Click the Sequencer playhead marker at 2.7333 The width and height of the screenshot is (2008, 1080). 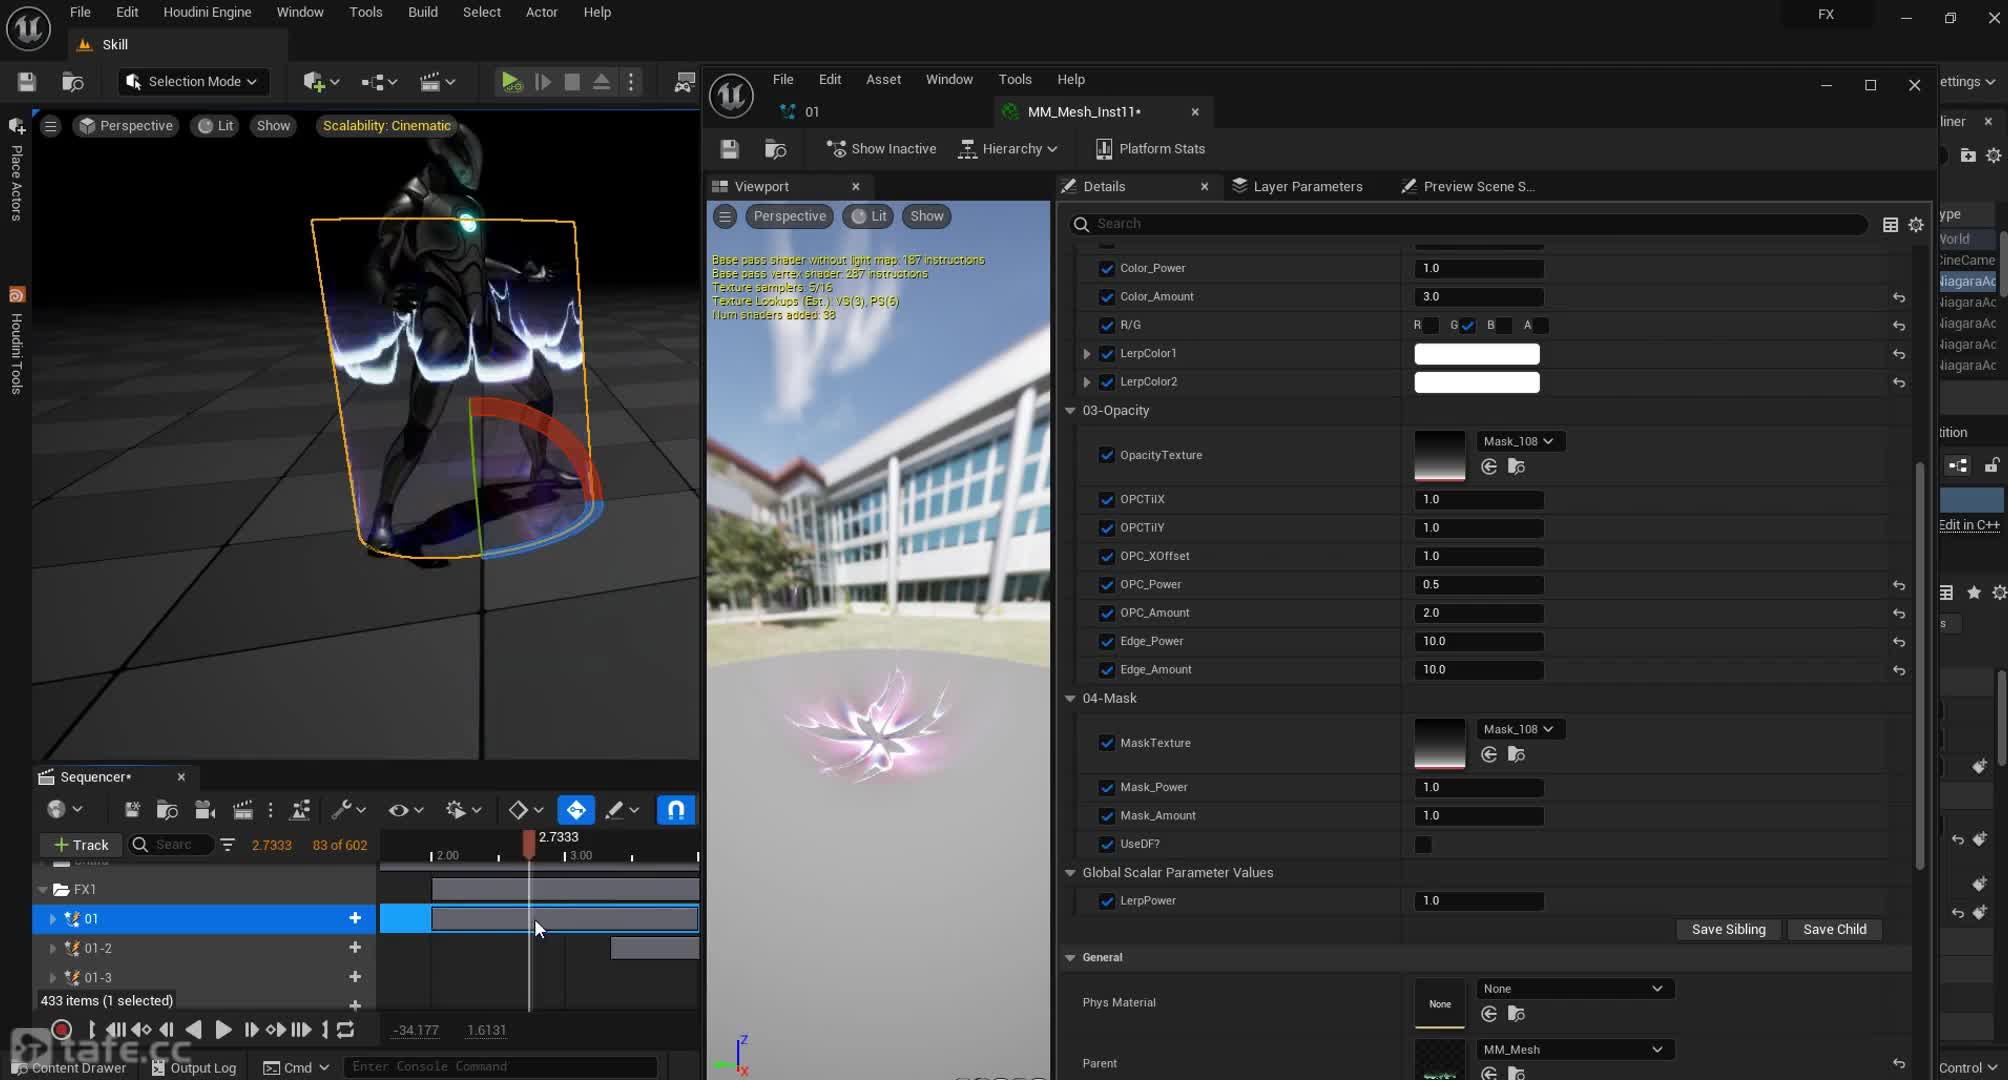(529, 845)
